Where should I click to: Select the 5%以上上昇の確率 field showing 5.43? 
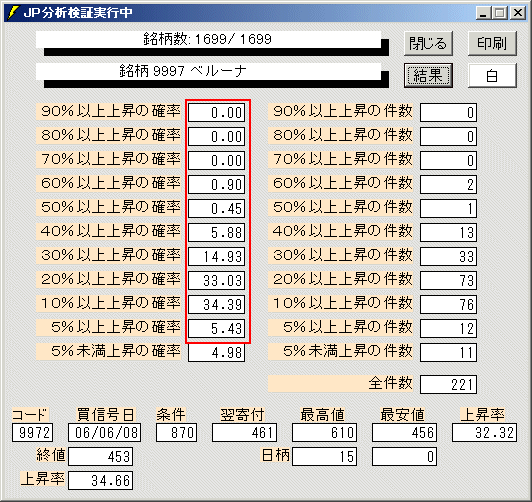[x=216, y=328]
